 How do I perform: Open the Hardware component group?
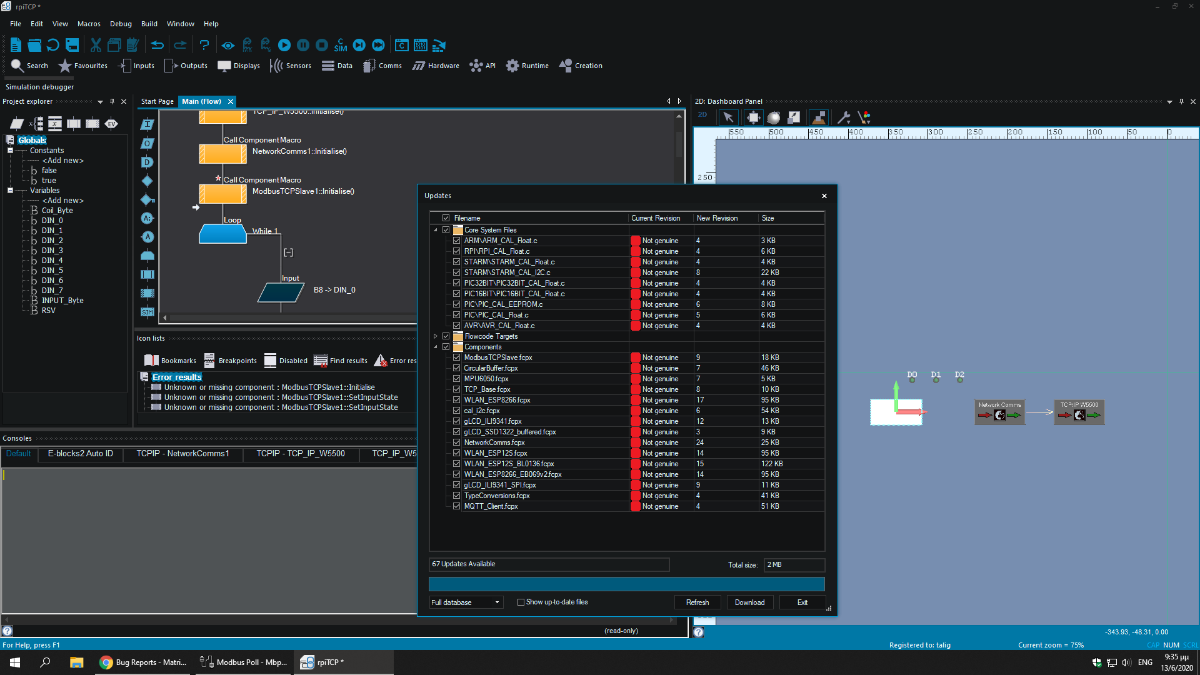coord(435,65)
